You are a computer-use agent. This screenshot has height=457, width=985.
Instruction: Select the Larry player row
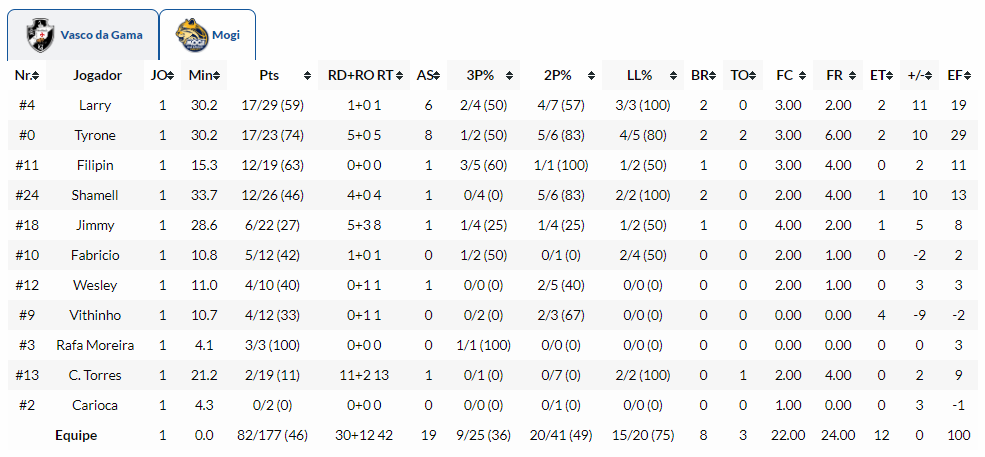(95, 105)
